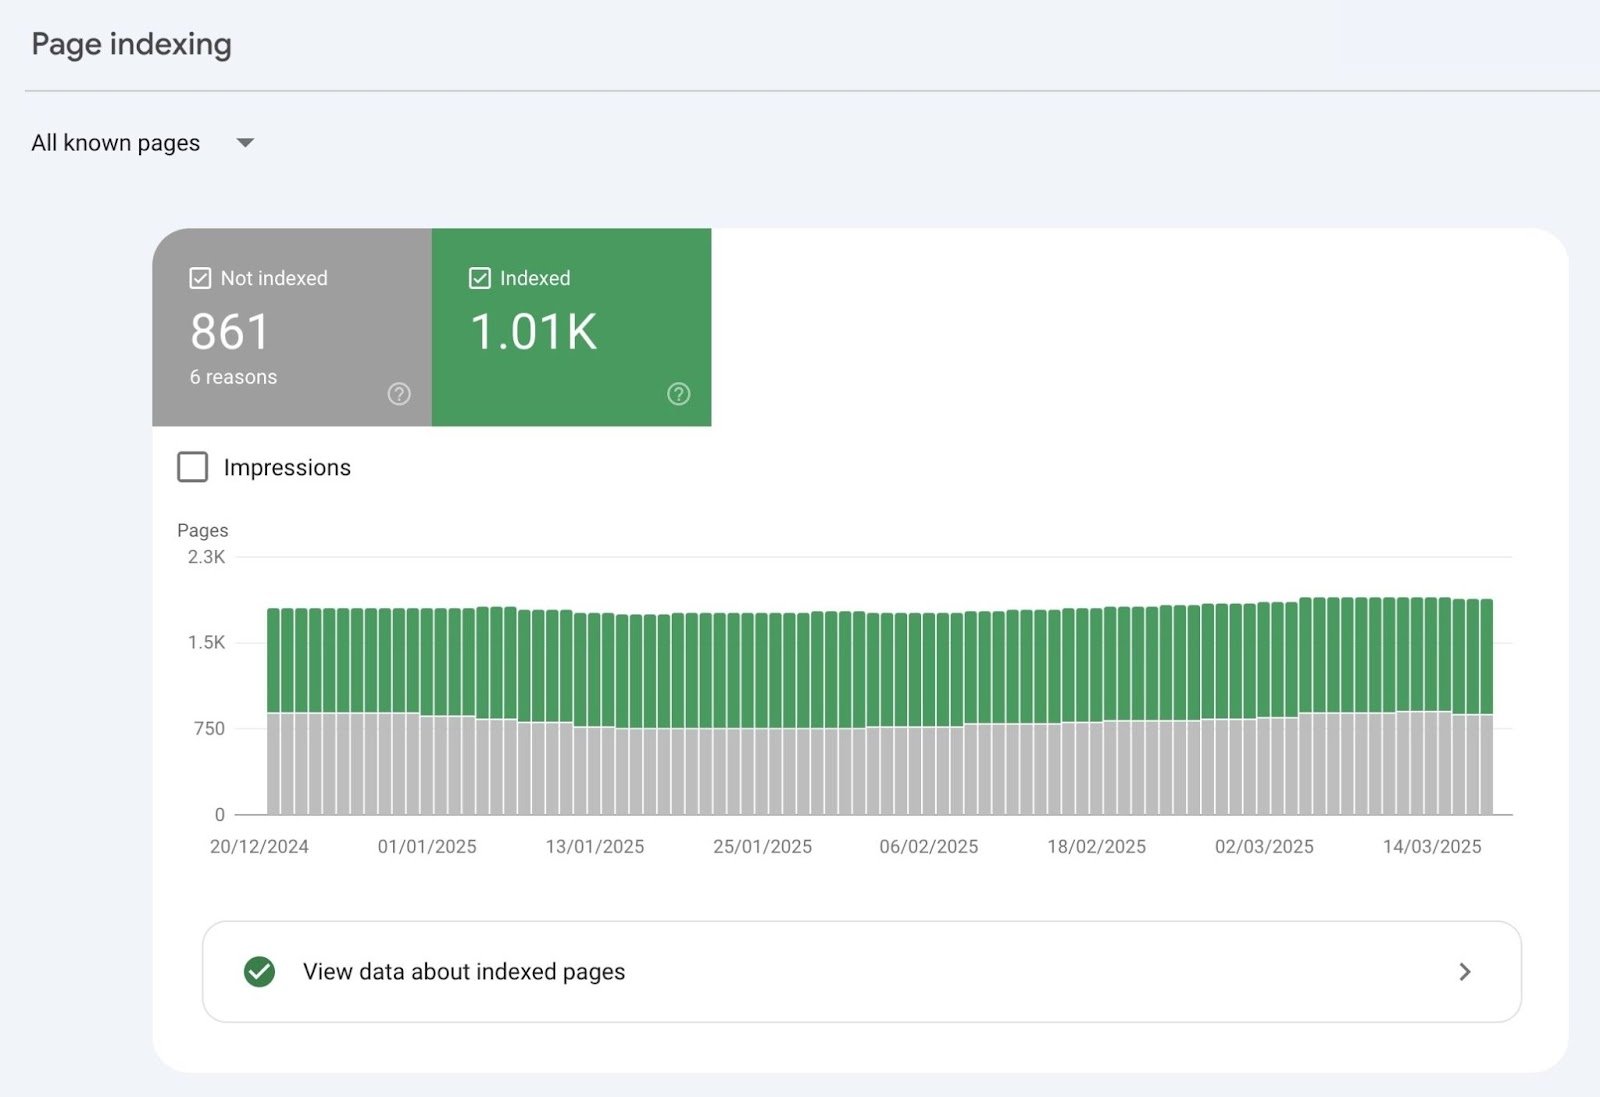The width and height of the screenshot is (1600, 1097).
Task: Open help tooltip on Indexed card
Action: tap(678, 394)
